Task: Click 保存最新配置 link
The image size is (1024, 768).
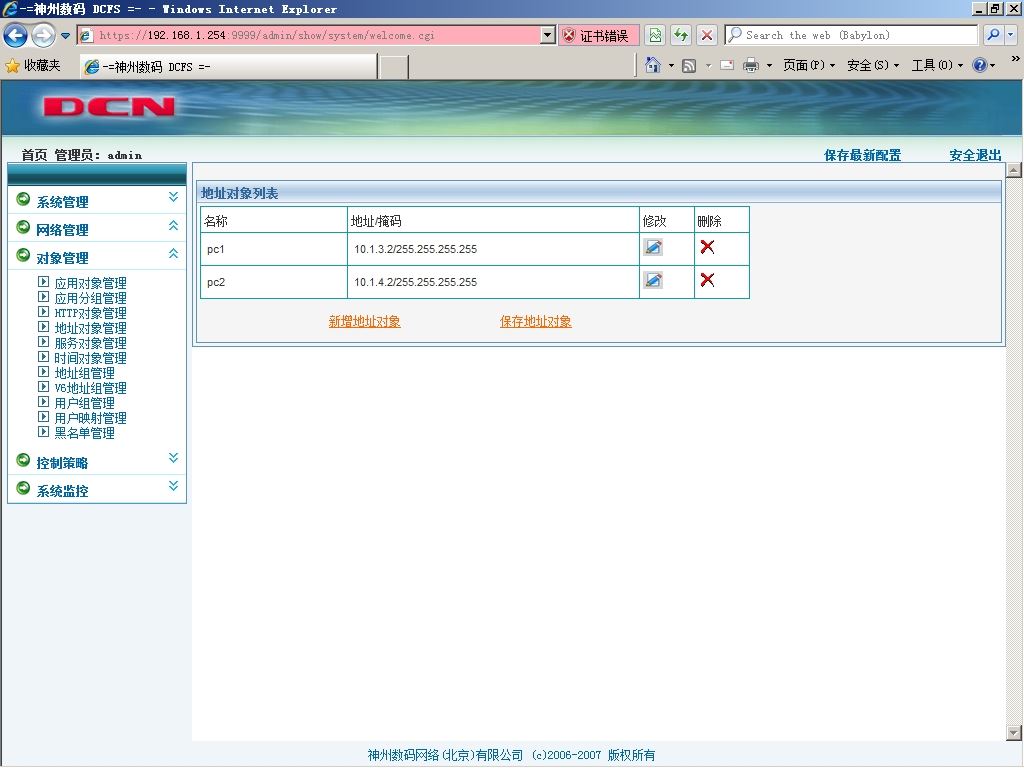Action: tap(862, 155)
